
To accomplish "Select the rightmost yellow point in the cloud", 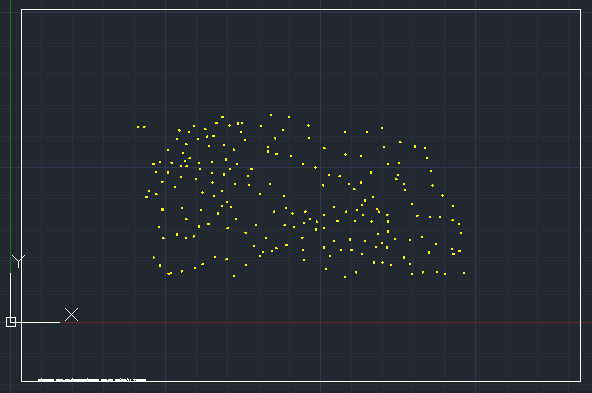I will 464,273.
